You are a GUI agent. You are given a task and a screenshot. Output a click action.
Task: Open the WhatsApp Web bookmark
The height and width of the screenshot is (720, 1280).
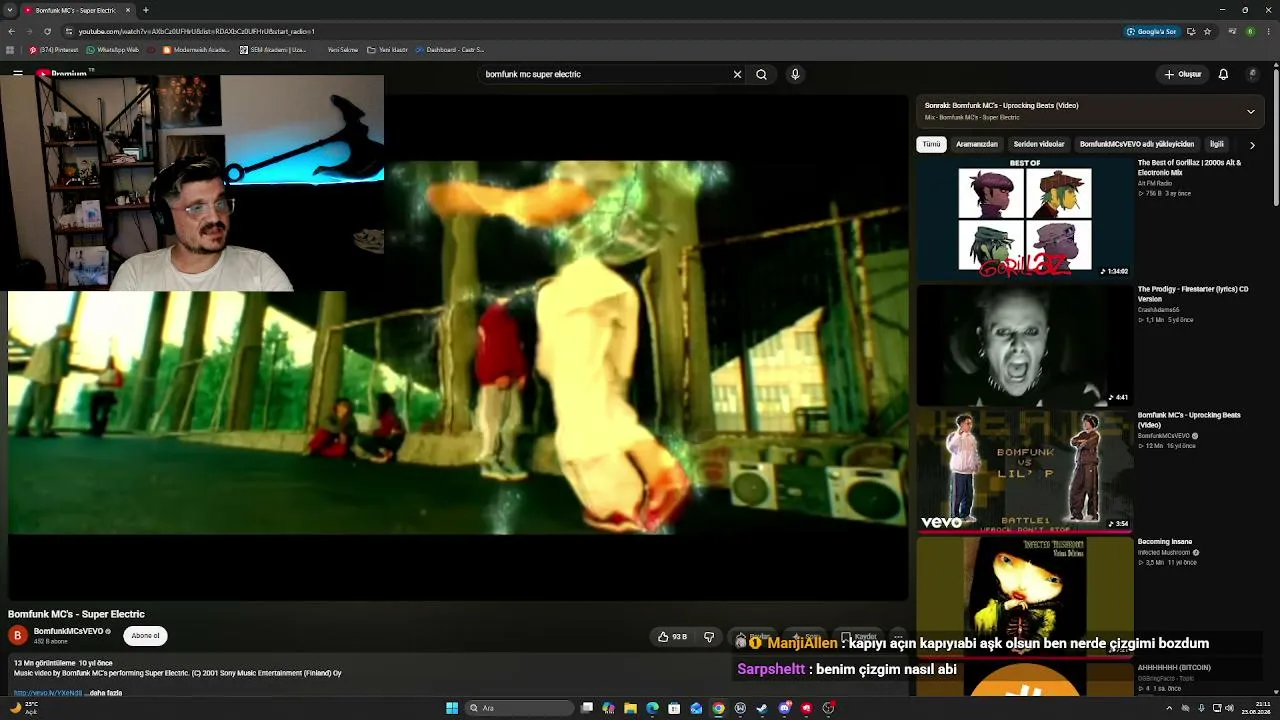(x=112, y=50)
